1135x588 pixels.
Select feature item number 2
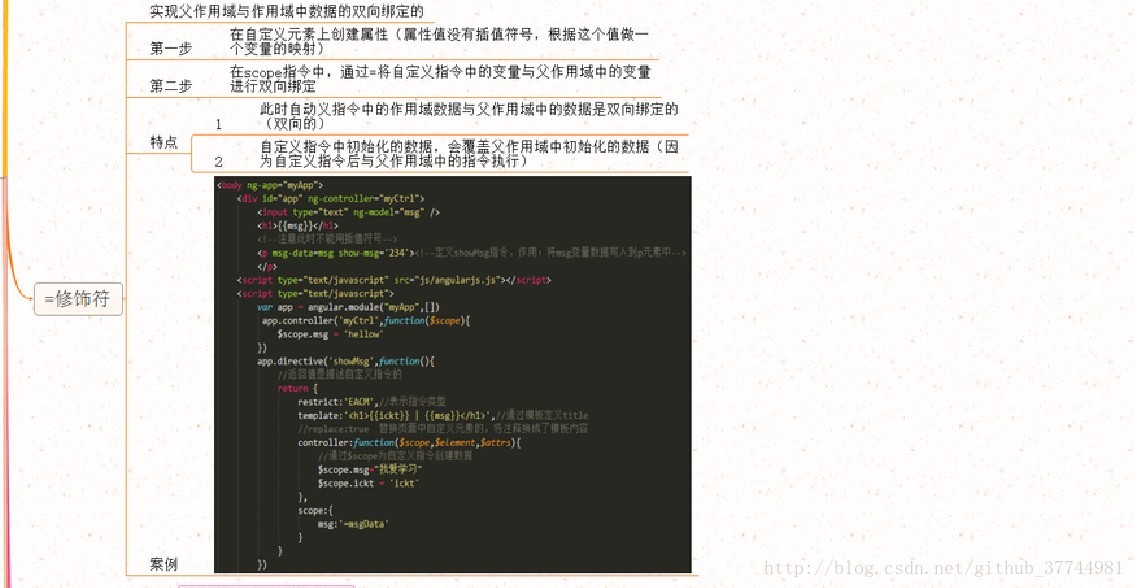tap(219, 162)
